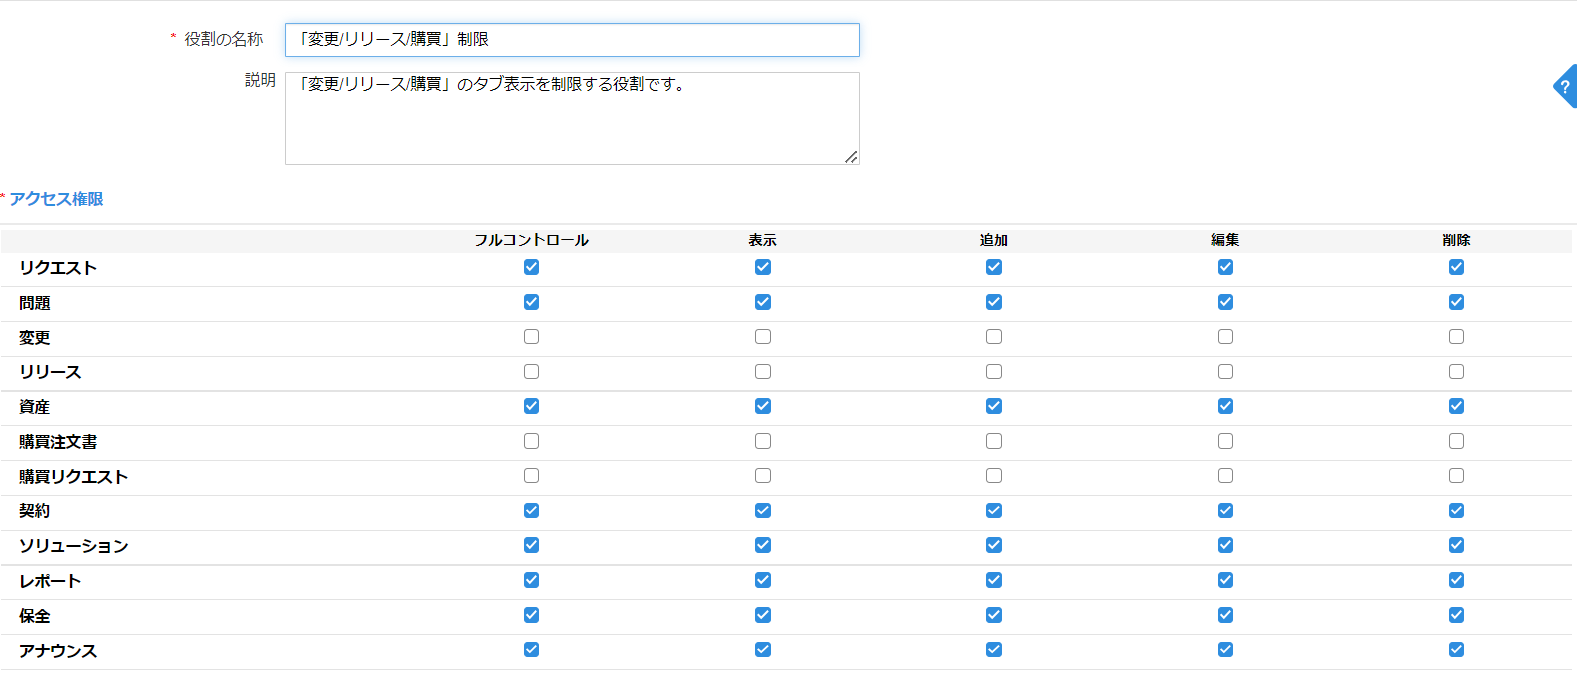This screenshot has width=1577, height=682.
Task: Uncheck 編集 for リクエスト row
Action: (1225, 267)
